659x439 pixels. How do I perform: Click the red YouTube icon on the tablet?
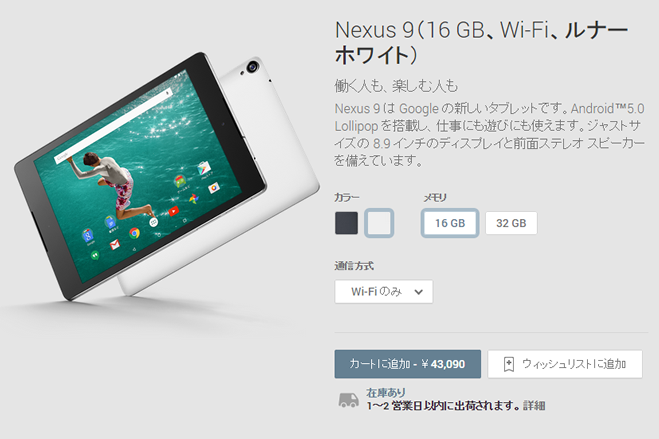173,210
